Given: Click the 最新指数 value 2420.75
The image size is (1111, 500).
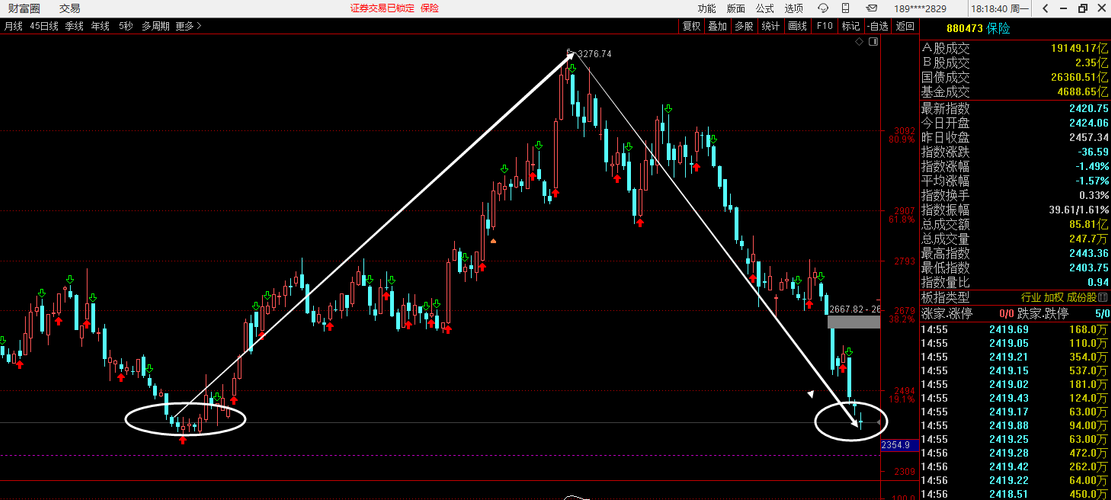Looking at the screenshot, I should coord(1089,108).
